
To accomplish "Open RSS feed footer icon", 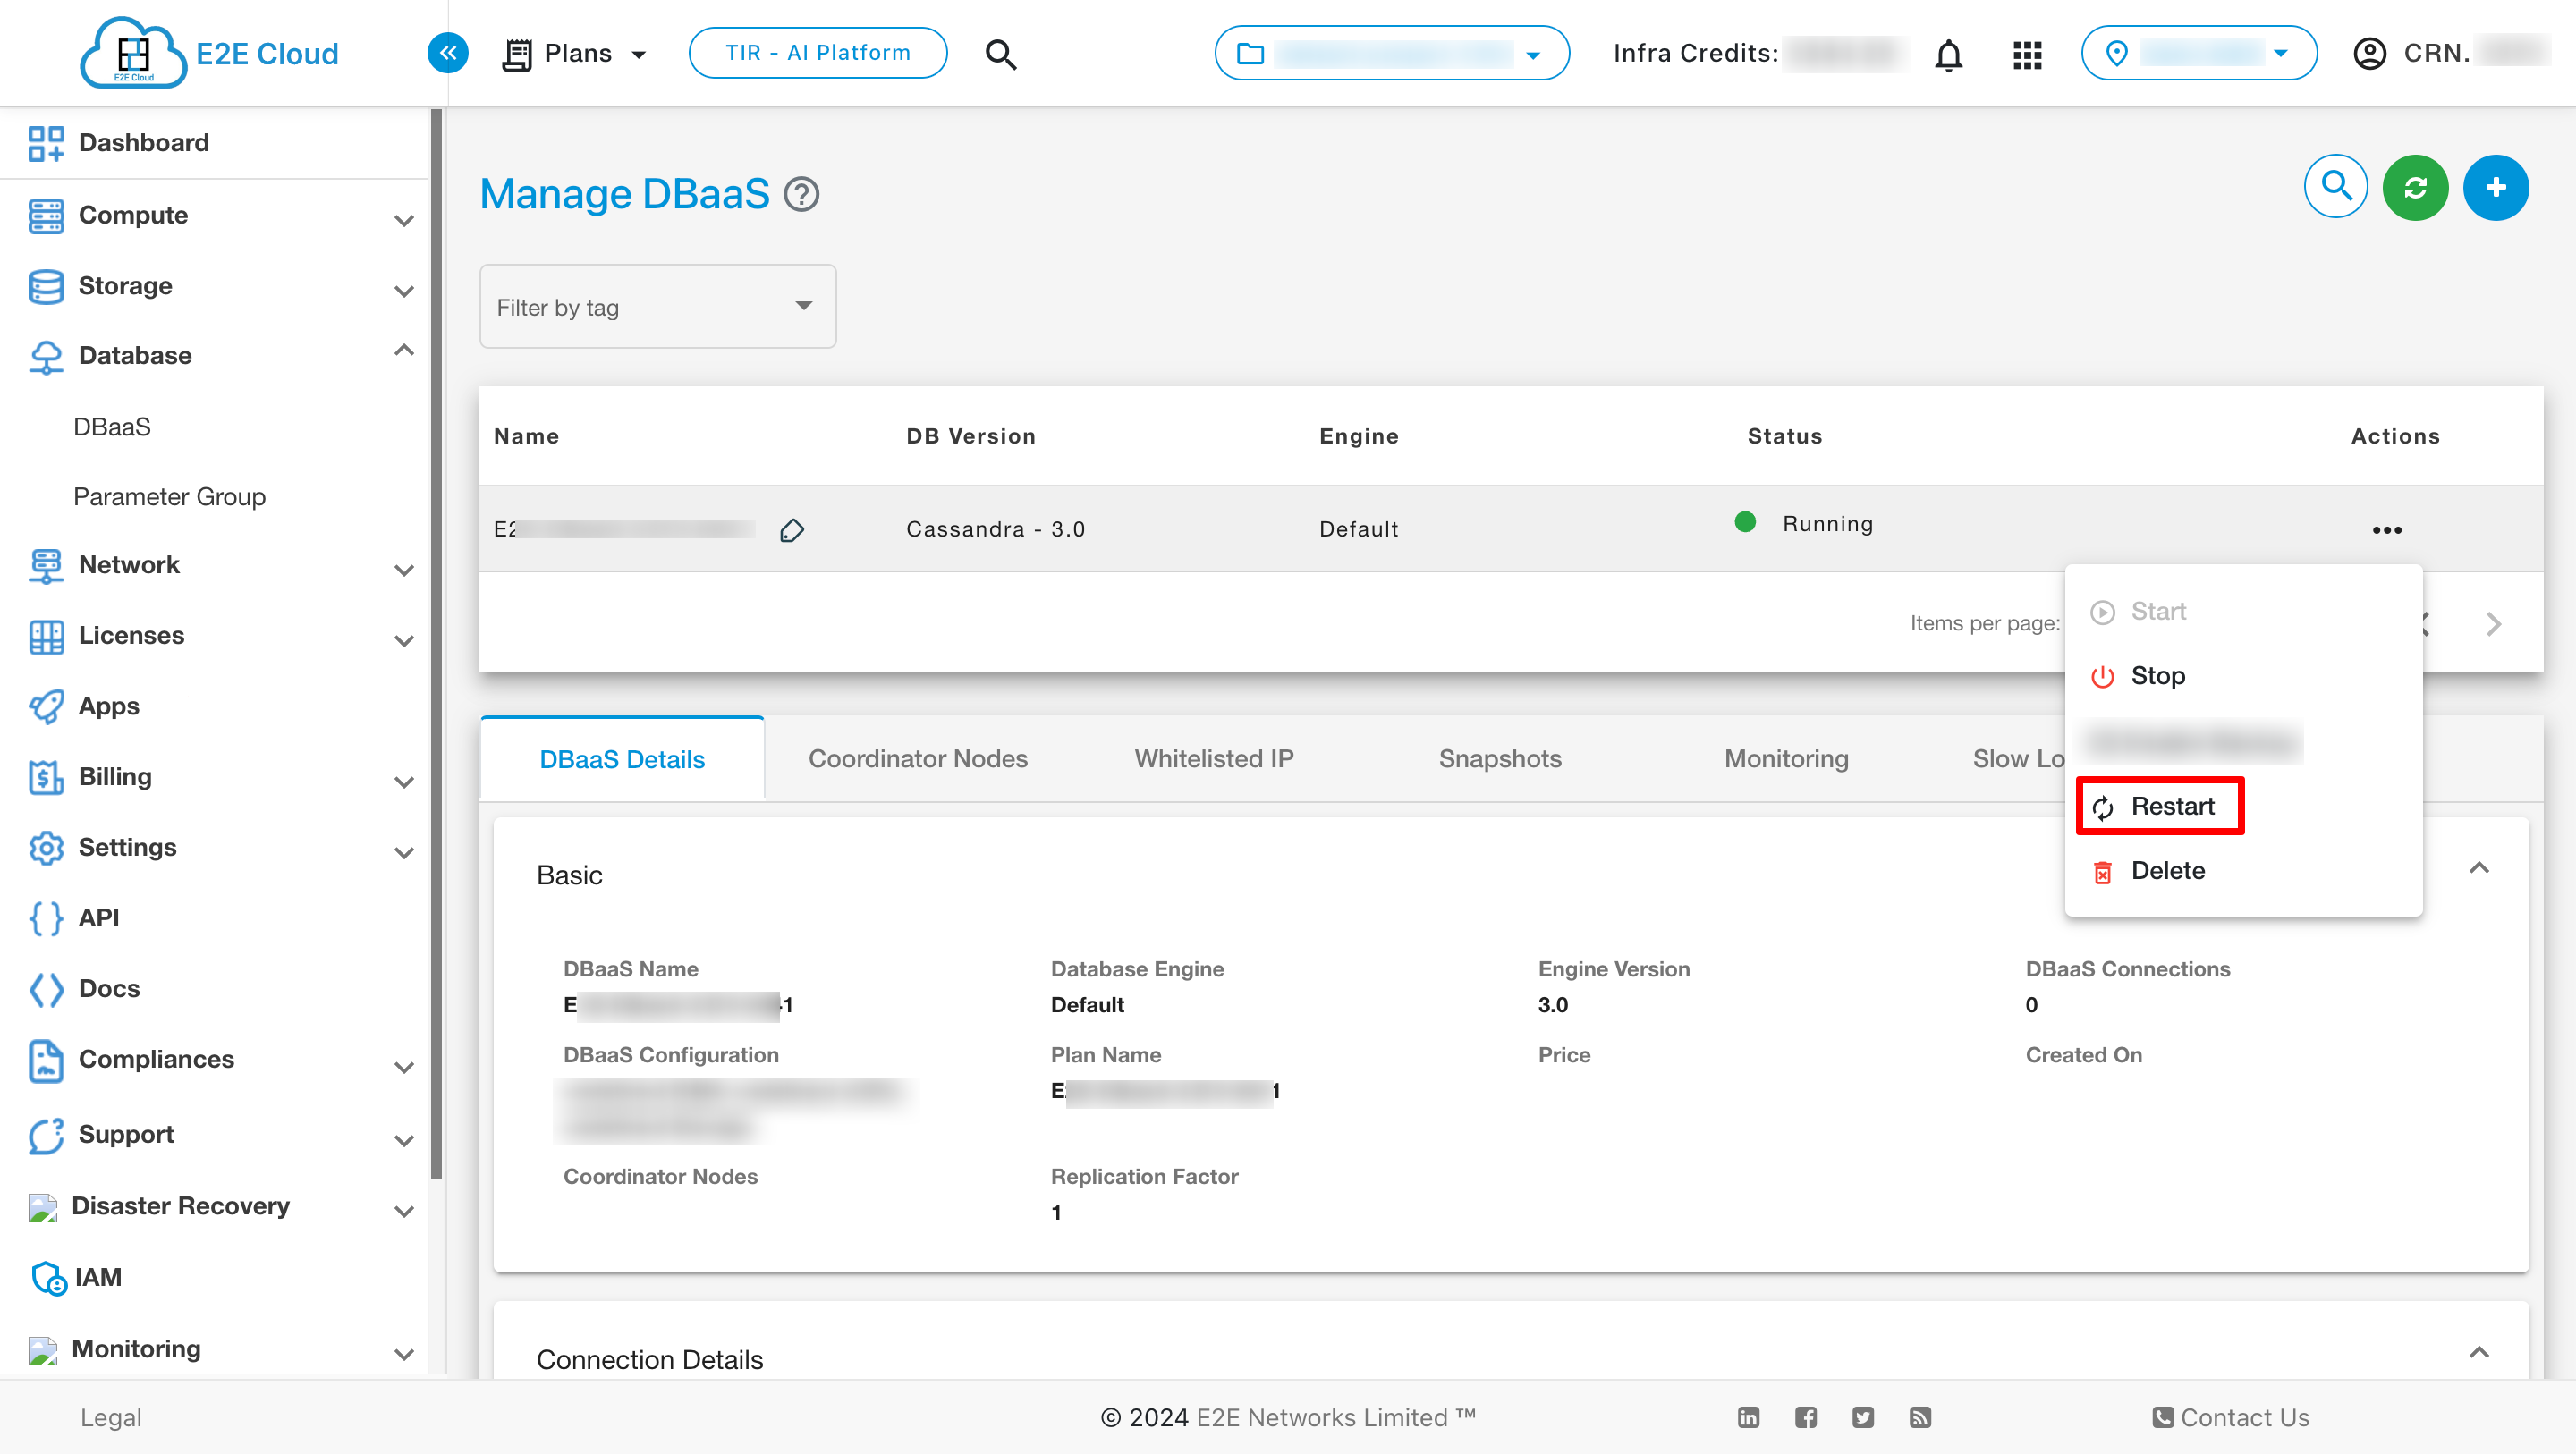I will [x=1919, y=1417].
